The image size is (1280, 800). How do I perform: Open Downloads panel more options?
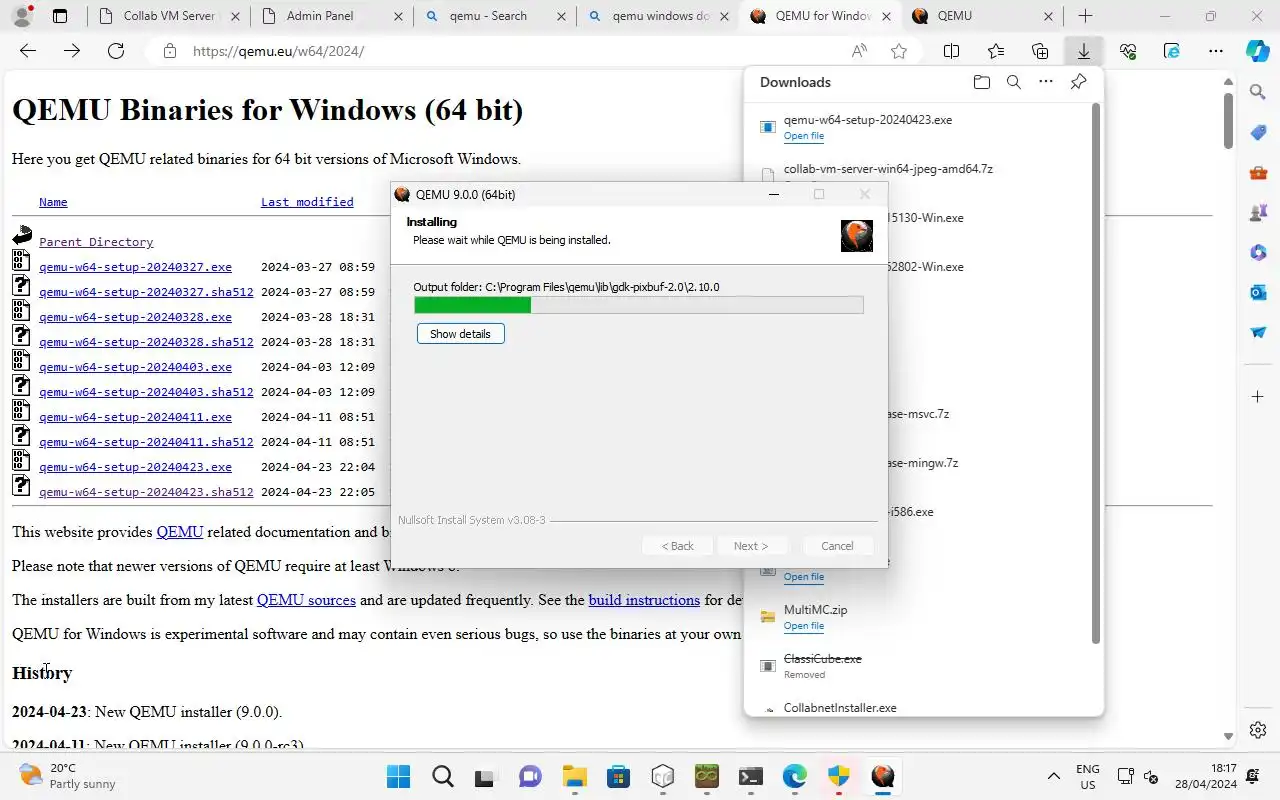coord(1046,82)
